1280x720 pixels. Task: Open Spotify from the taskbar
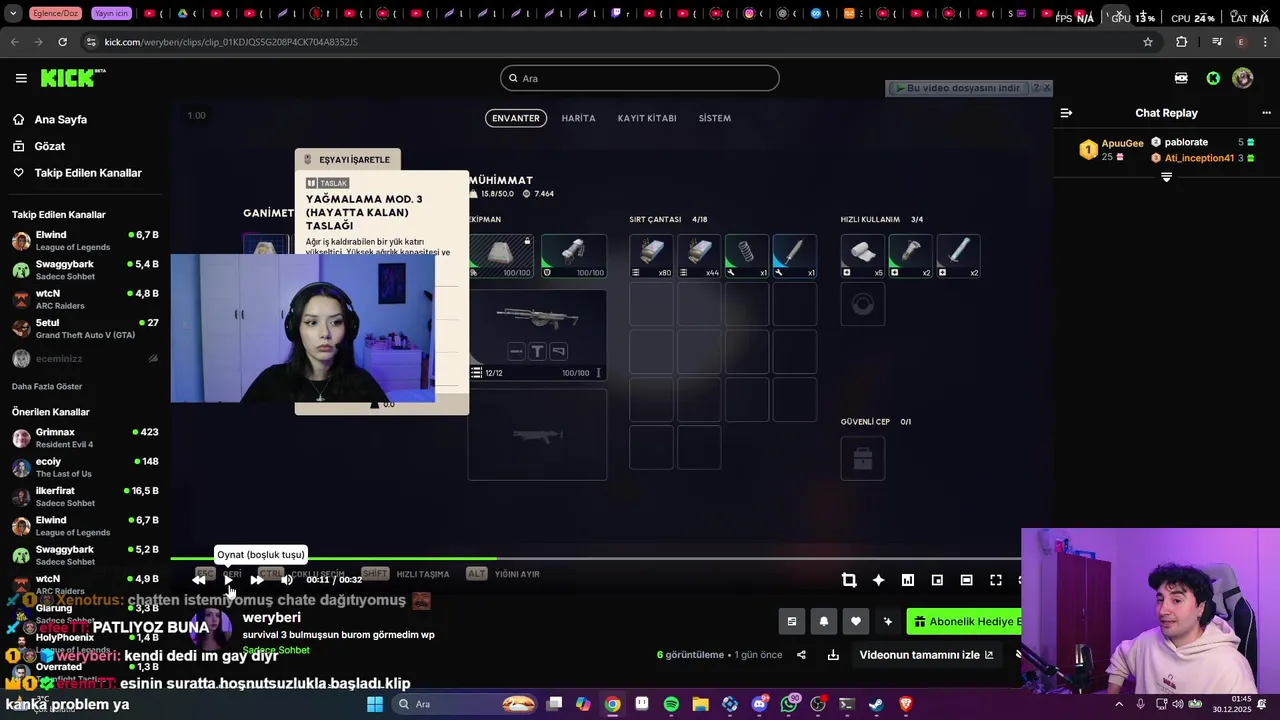pyautogui.click(x=671, y=704)
